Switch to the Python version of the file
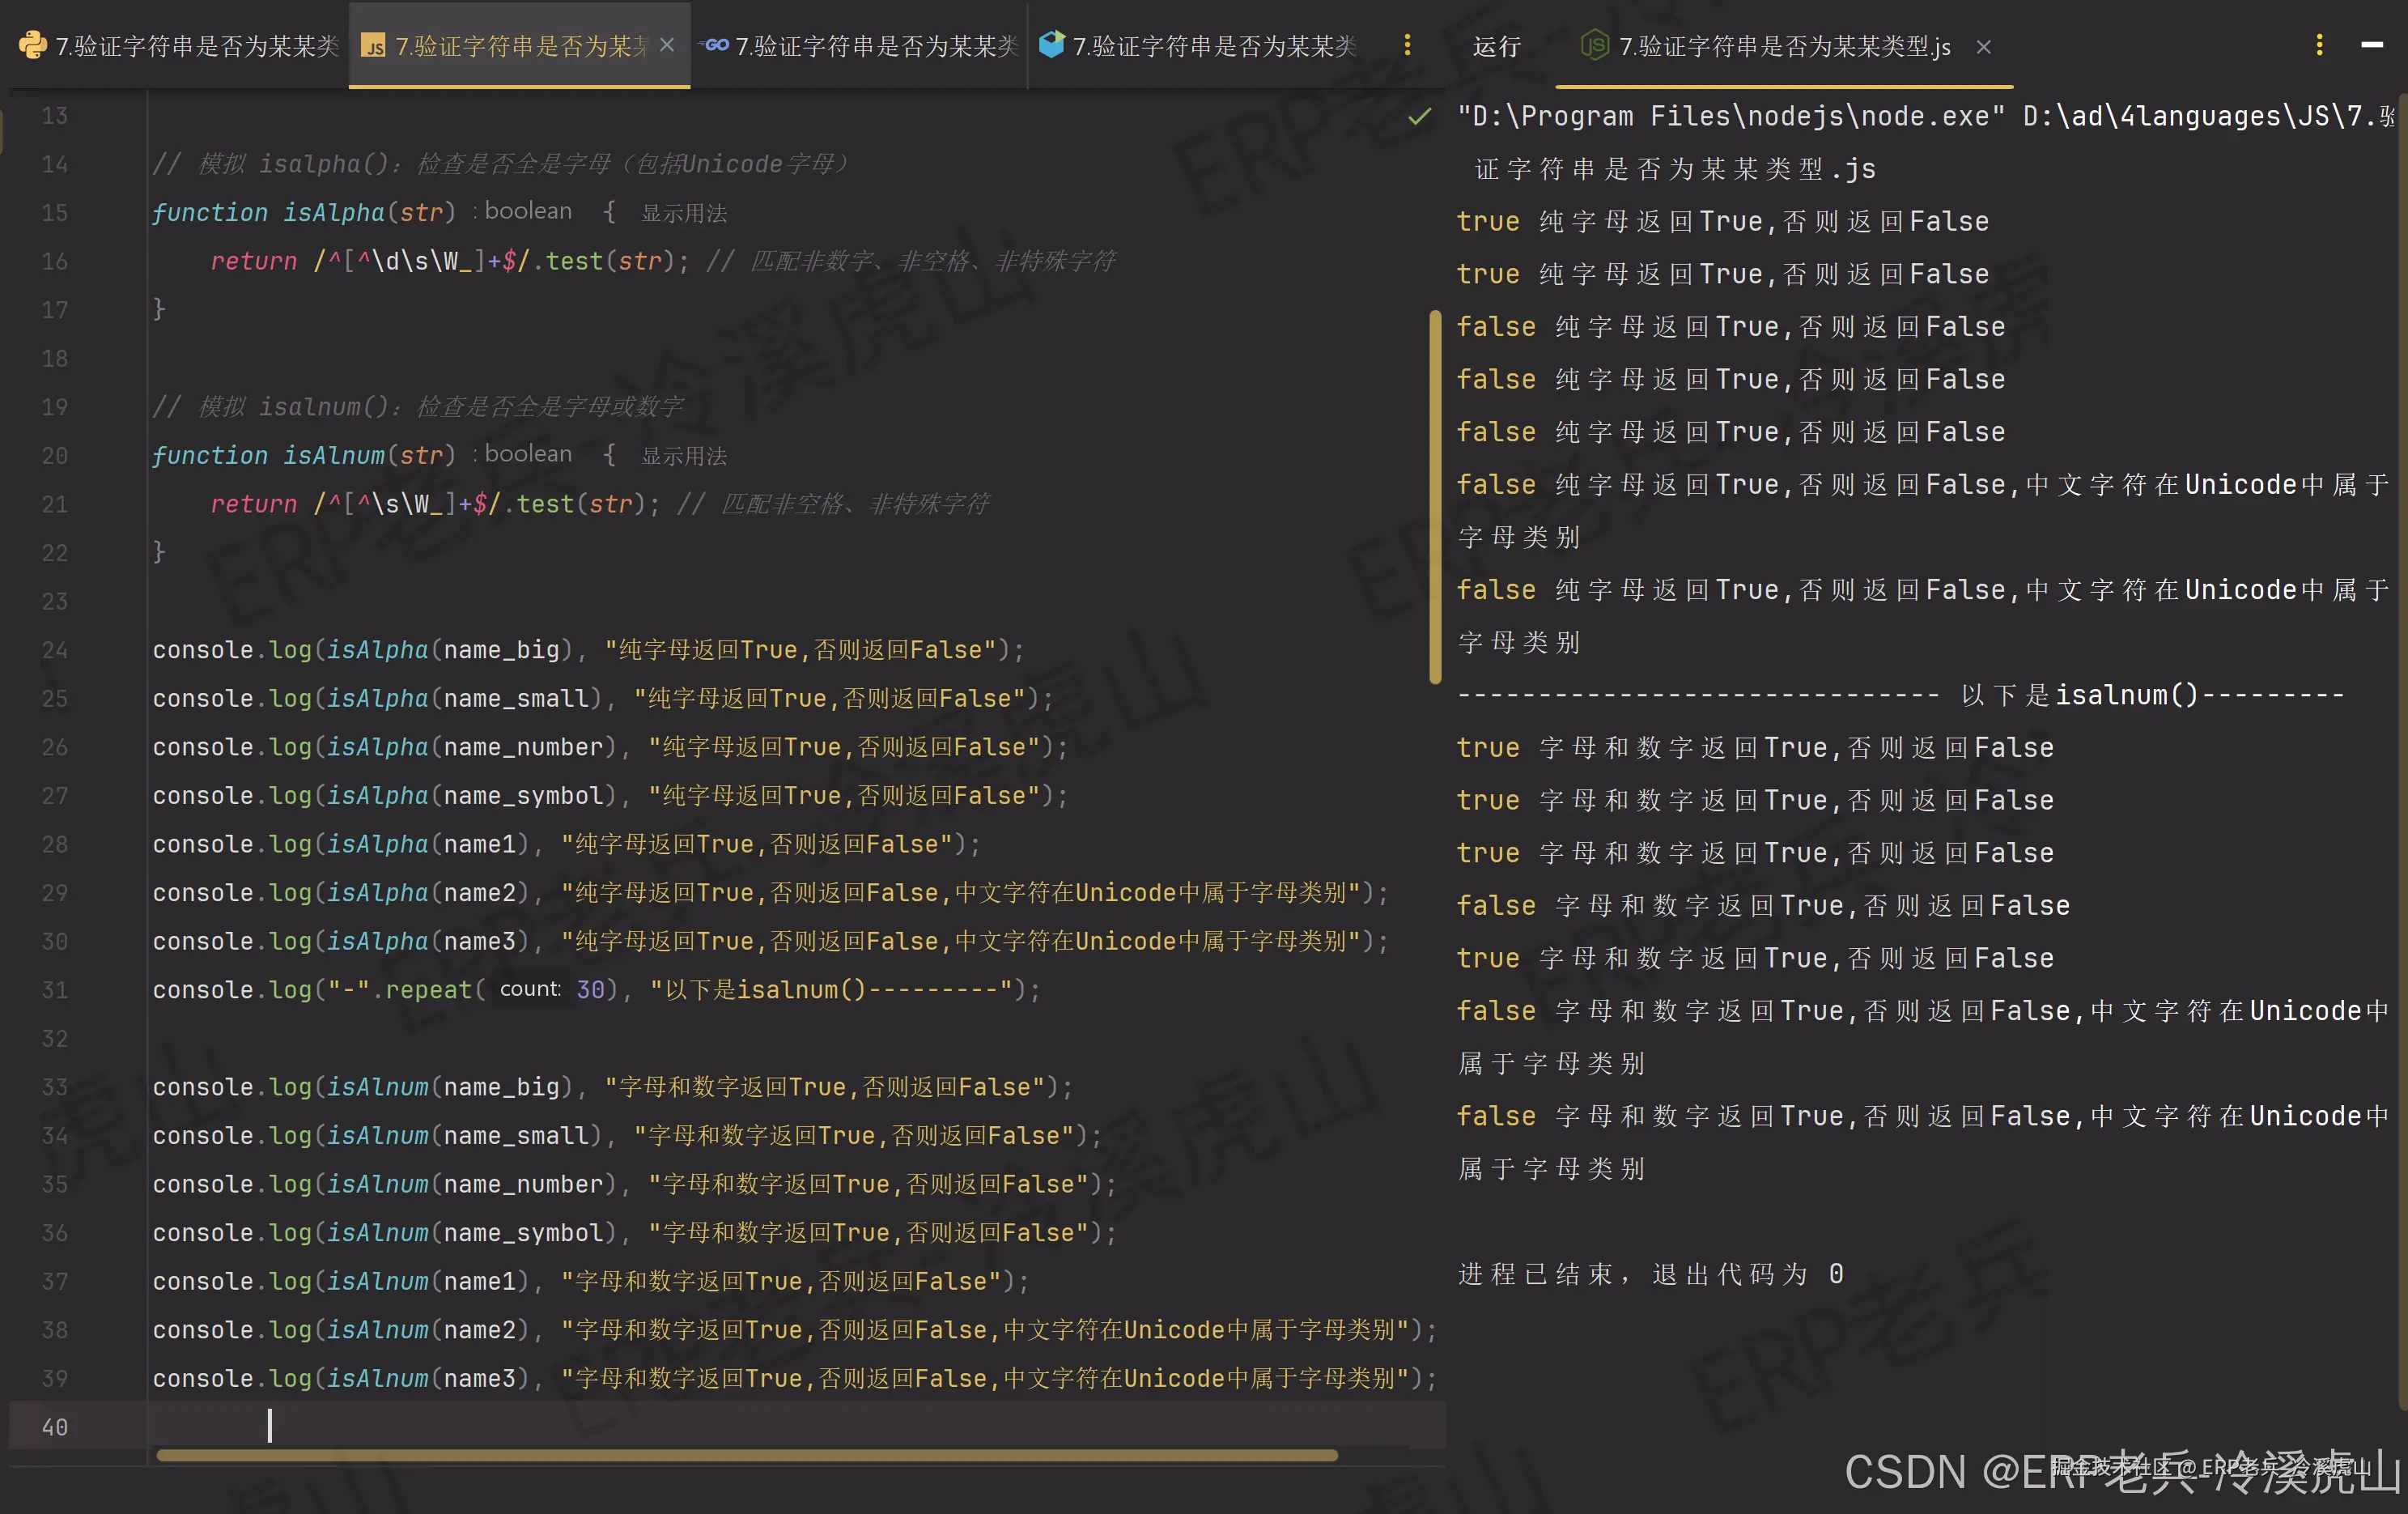This screenshot has width=2408, height=1514. [x=180, y=45]
